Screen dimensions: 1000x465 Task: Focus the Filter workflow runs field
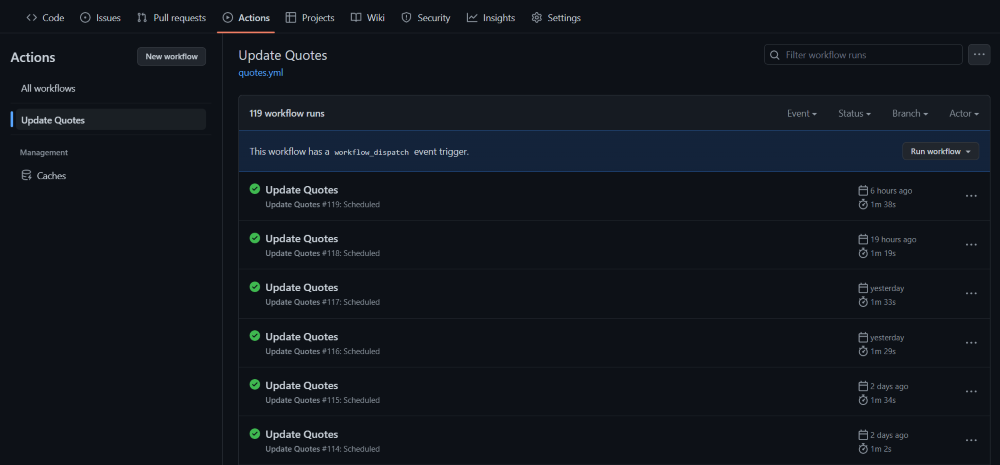tap(863, 55)
